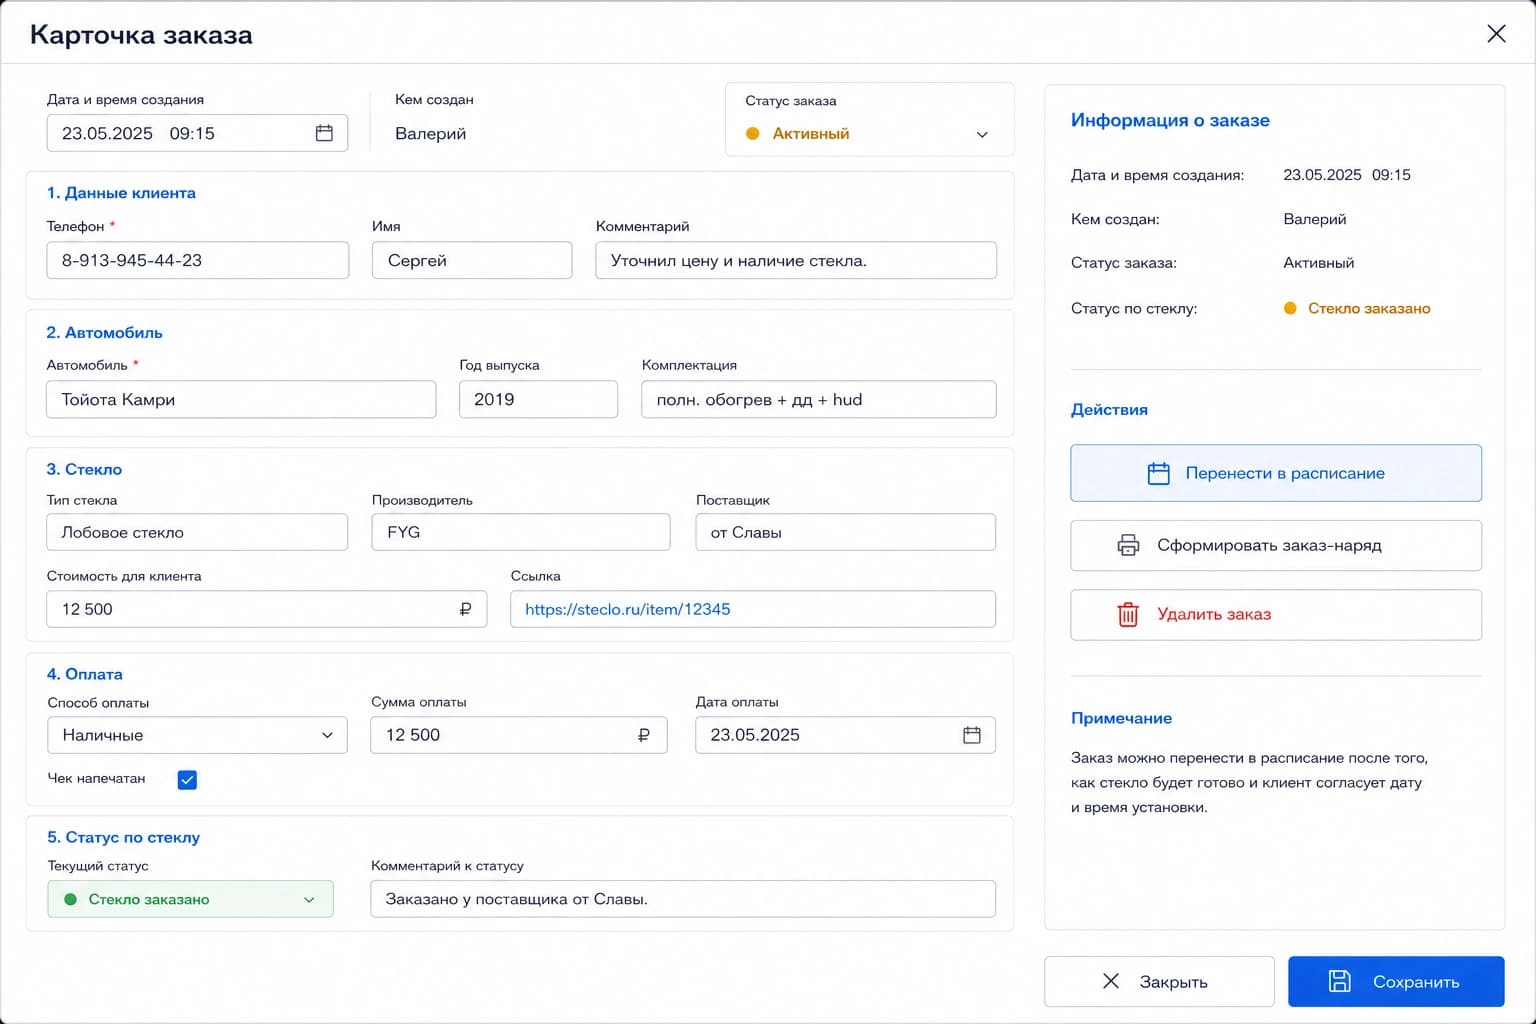Click ruble sign in payment amount field

644,735
